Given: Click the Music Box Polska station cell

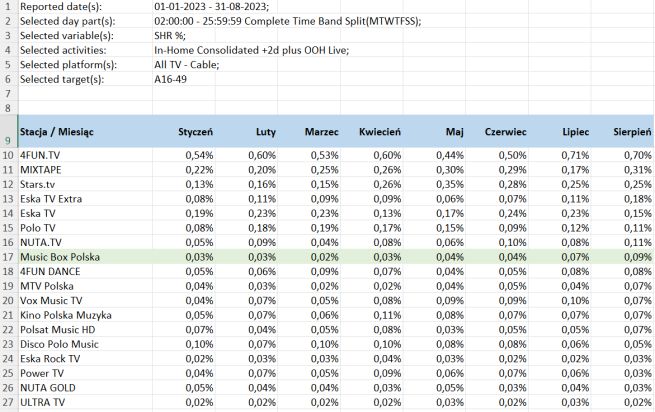Looking at the screenshot, I should pyautogui.click(x=60, y=257).
